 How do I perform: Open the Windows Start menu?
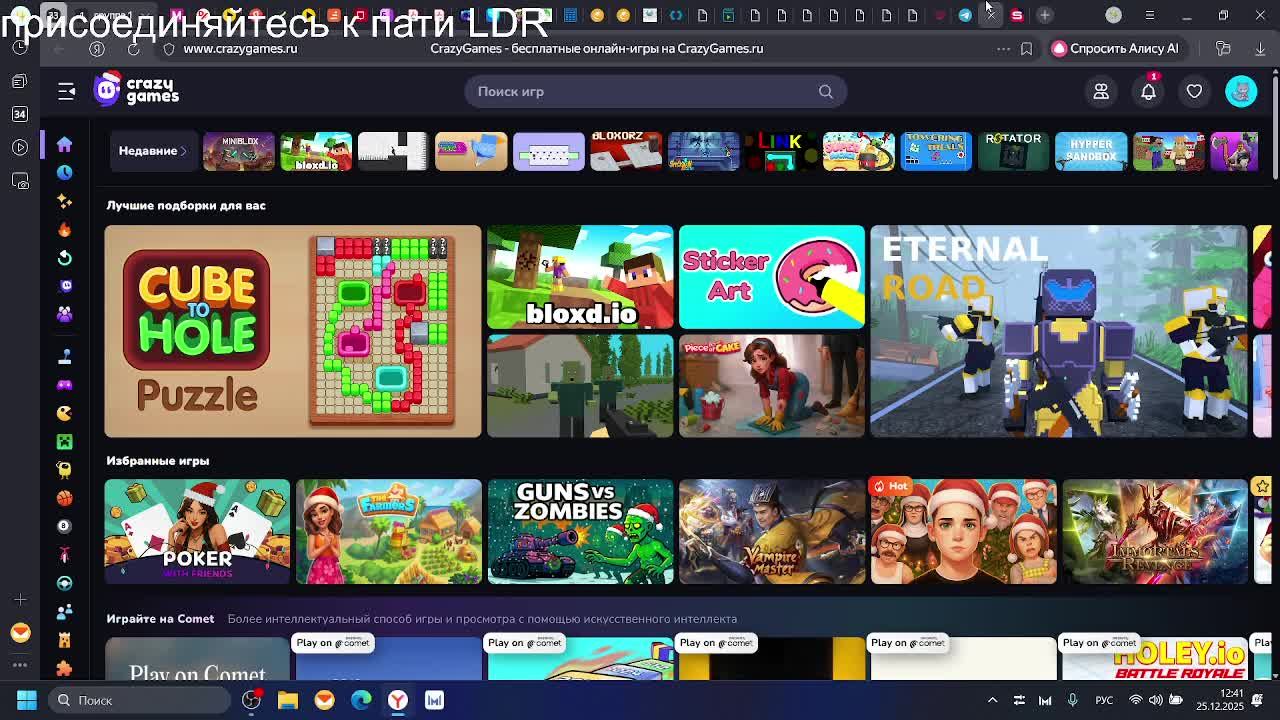click(x=26, y=700)
